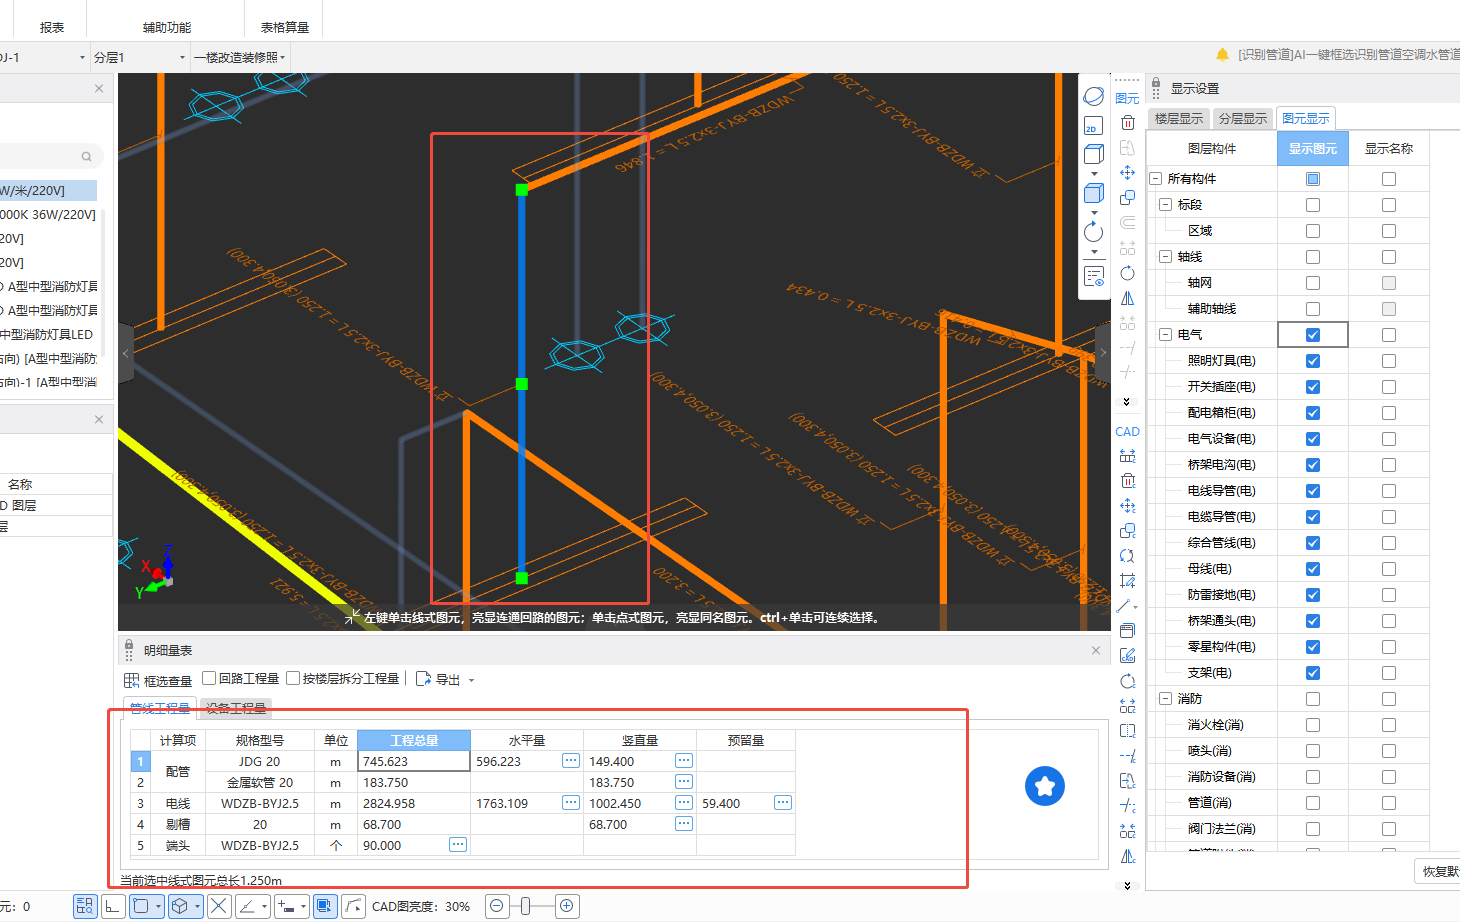Image resolution: width=1460 pixels, height=922 pixels.
Task: Click the 恢复默认 button
Action: [x=1439, y=871]
